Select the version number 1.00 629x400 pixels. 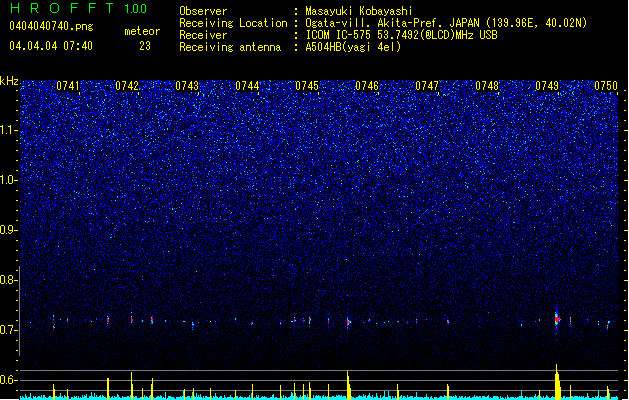pos(135,9)
